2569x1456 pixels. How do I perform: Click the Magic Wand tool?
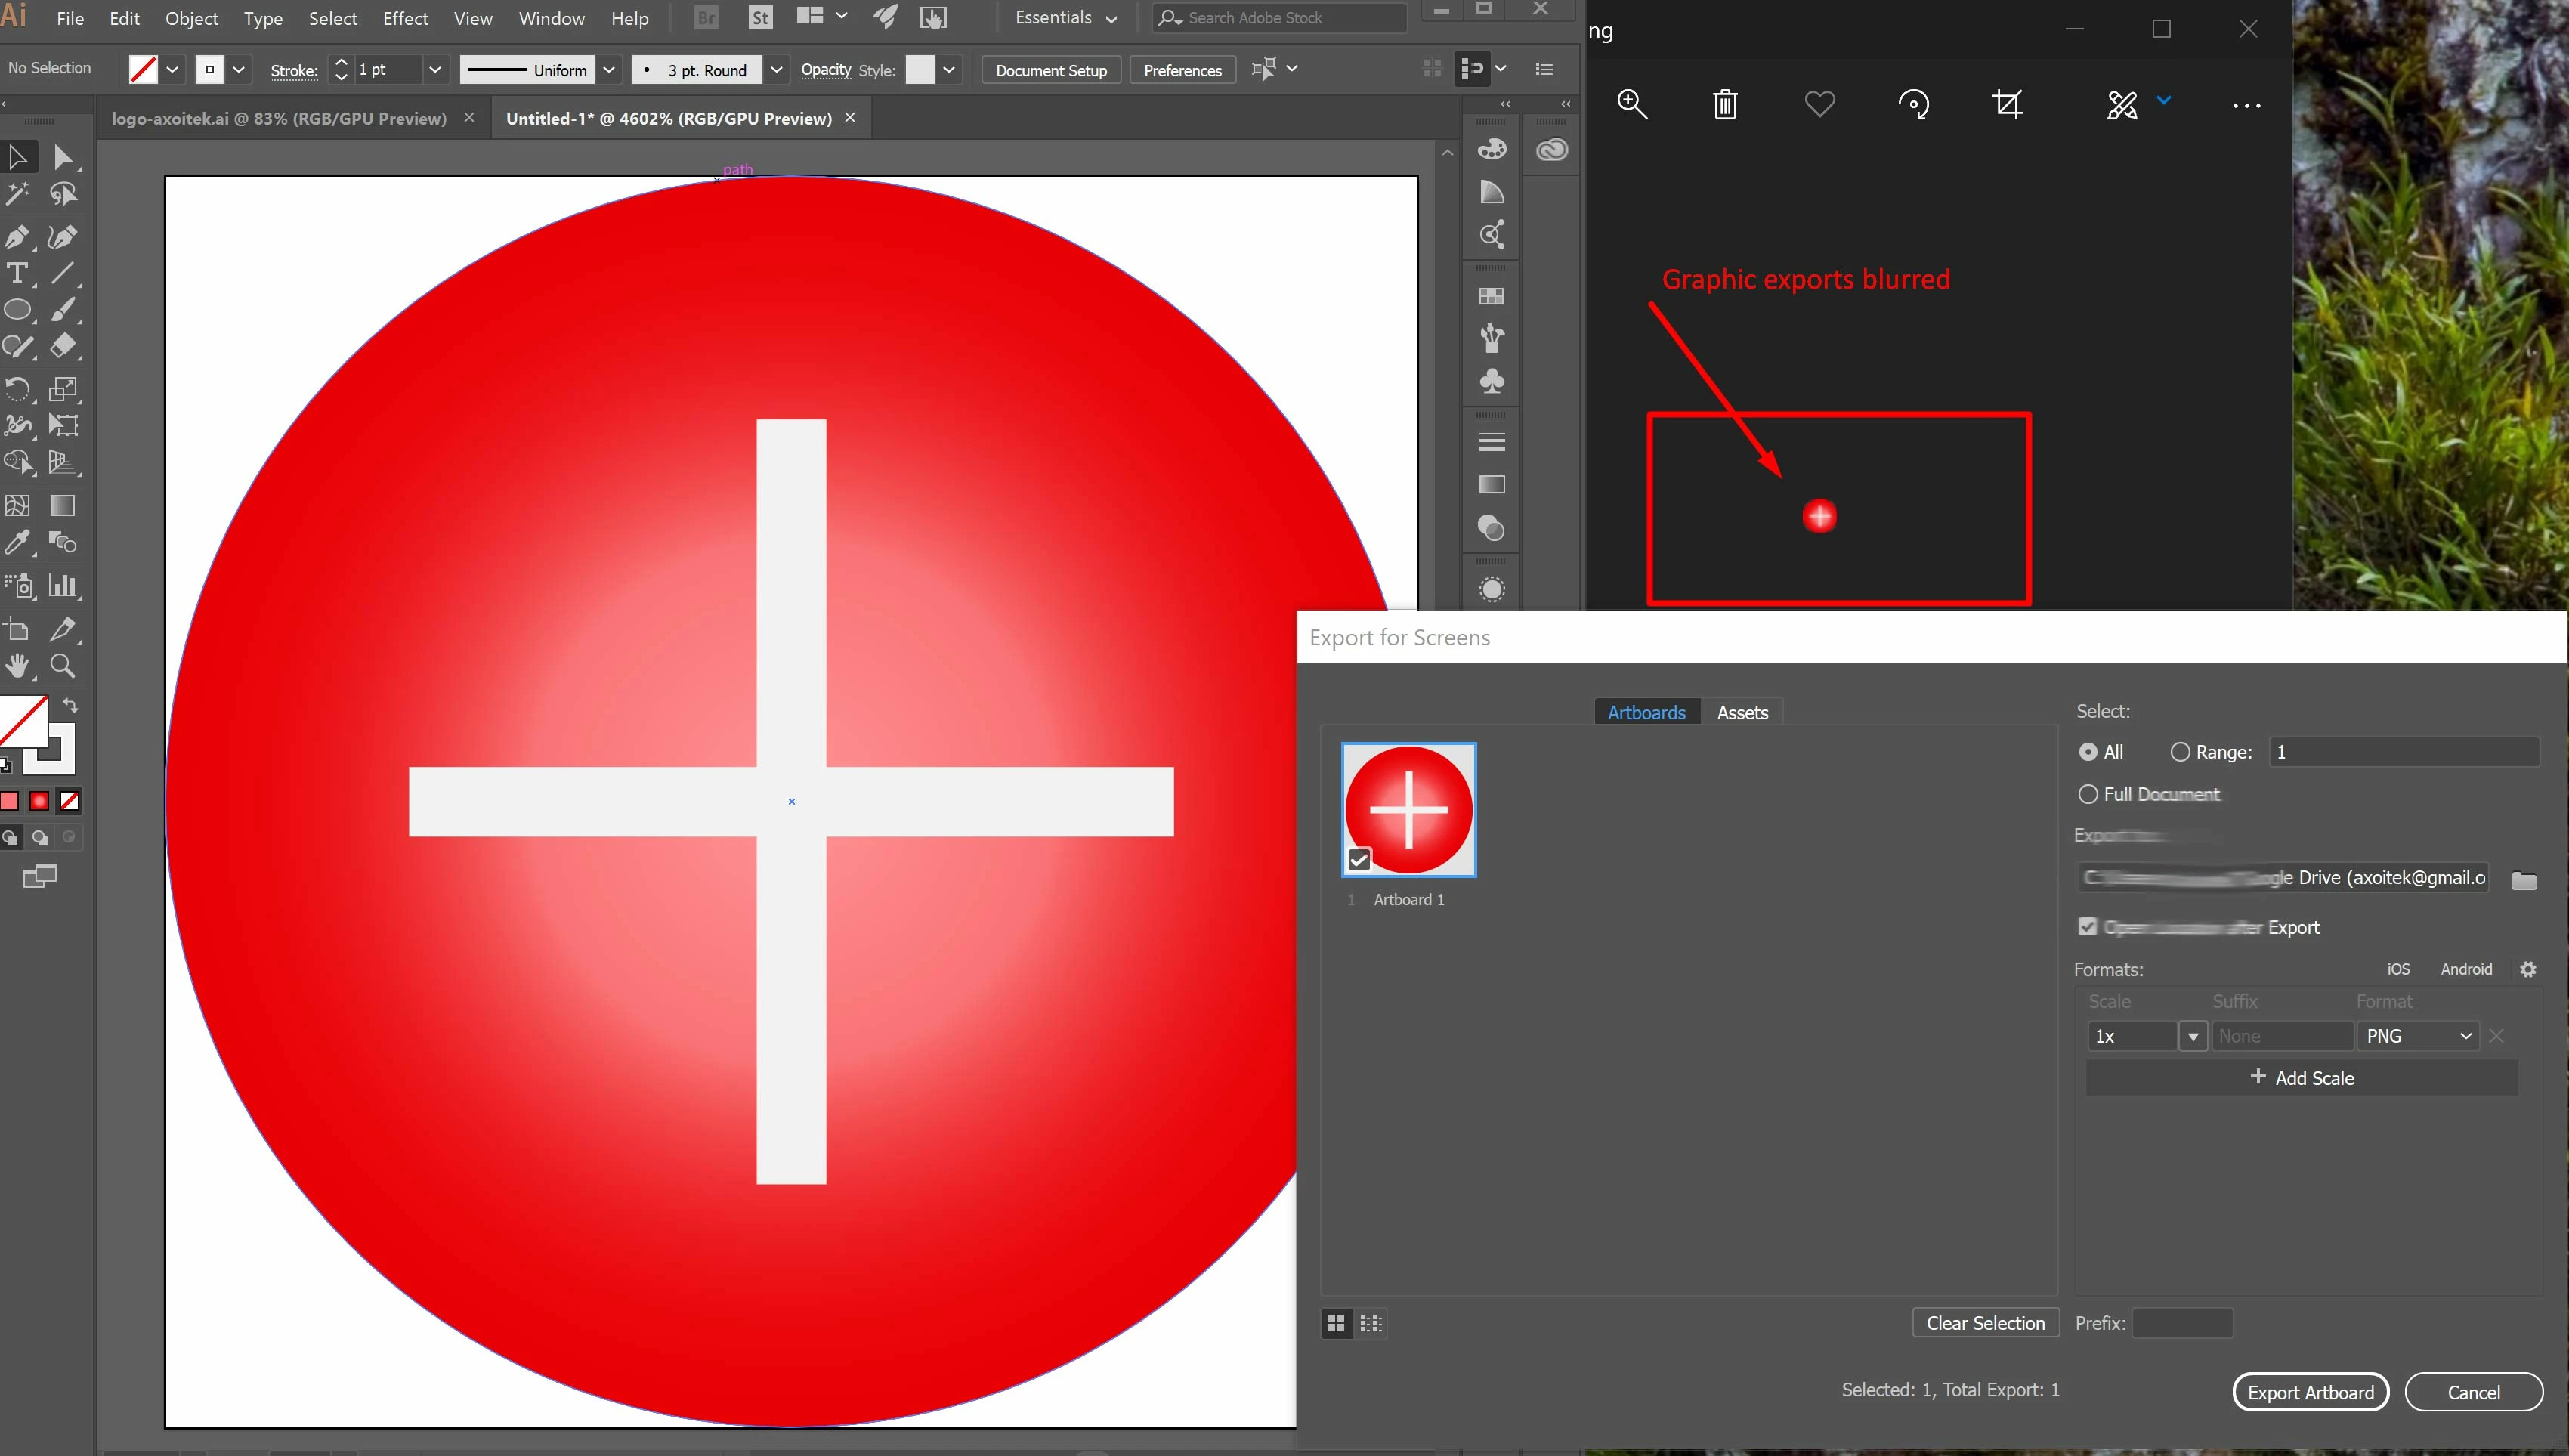pyautogui.click(x=17, y=194)
